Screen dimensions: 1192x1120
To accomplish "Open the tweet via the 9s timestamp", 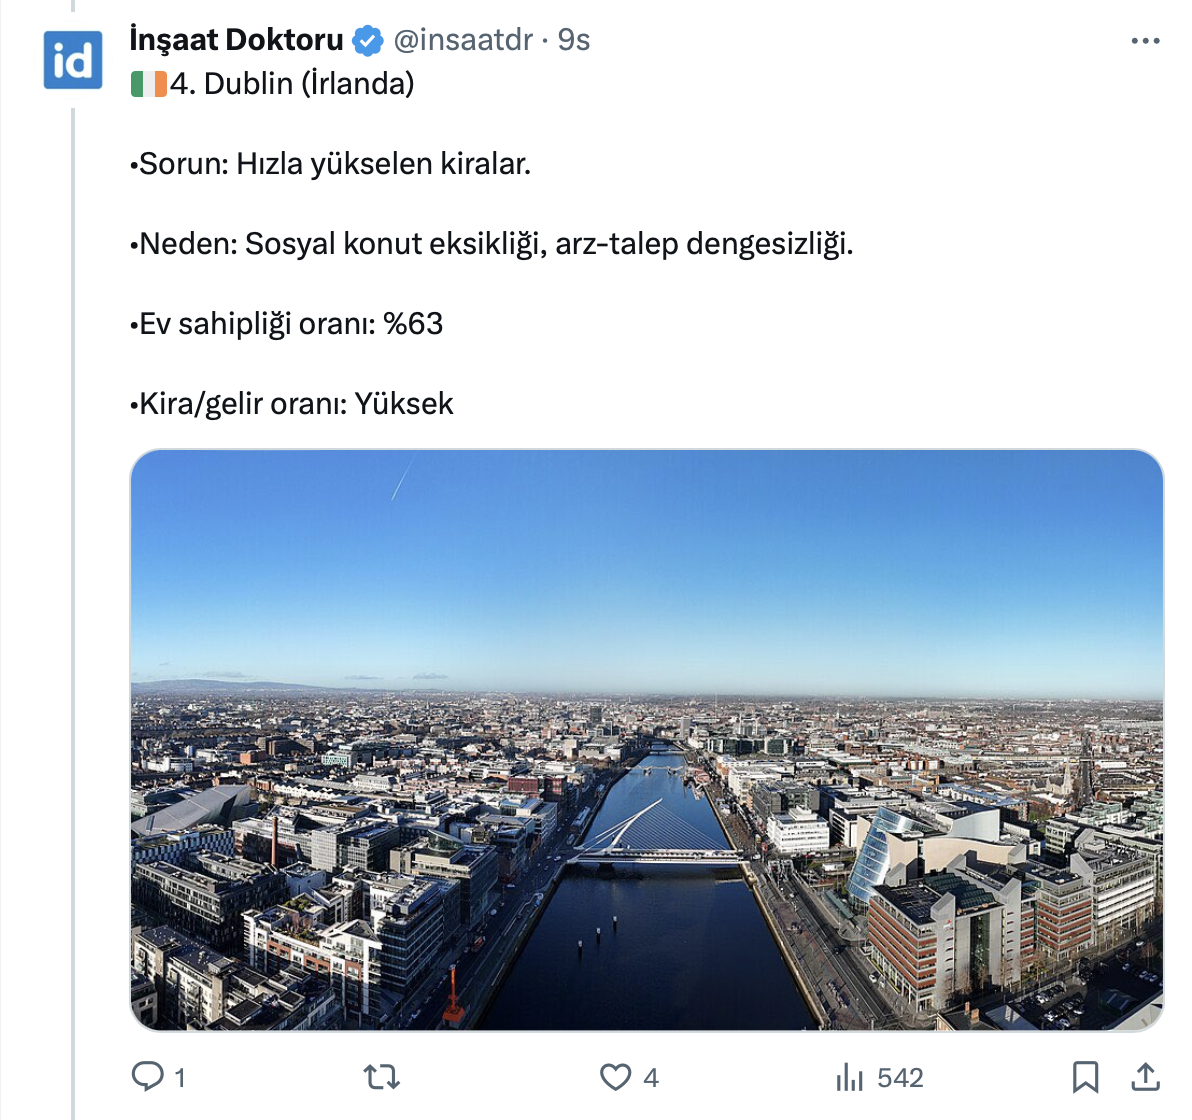I will [574, 40].
